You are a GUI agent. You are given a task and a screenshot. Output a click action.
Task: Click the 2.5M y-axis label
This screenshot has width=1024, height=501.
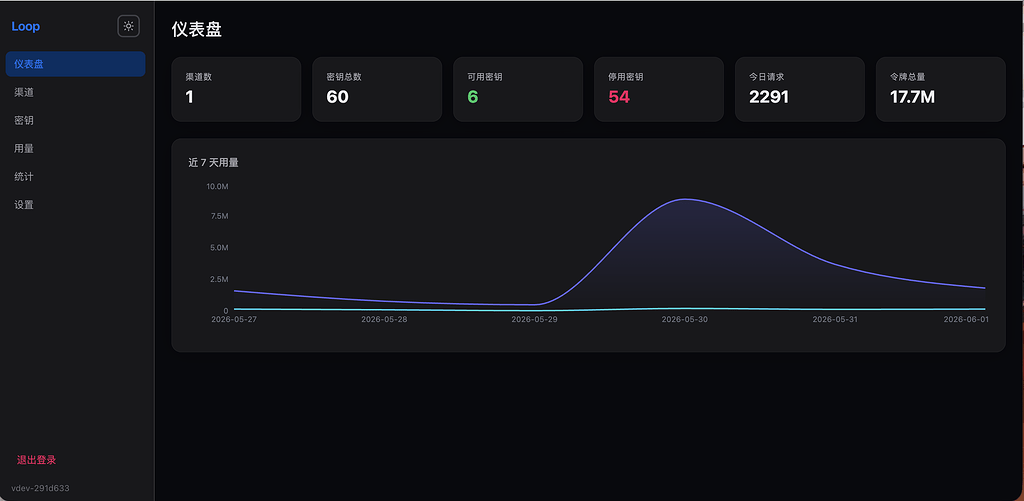219,279
